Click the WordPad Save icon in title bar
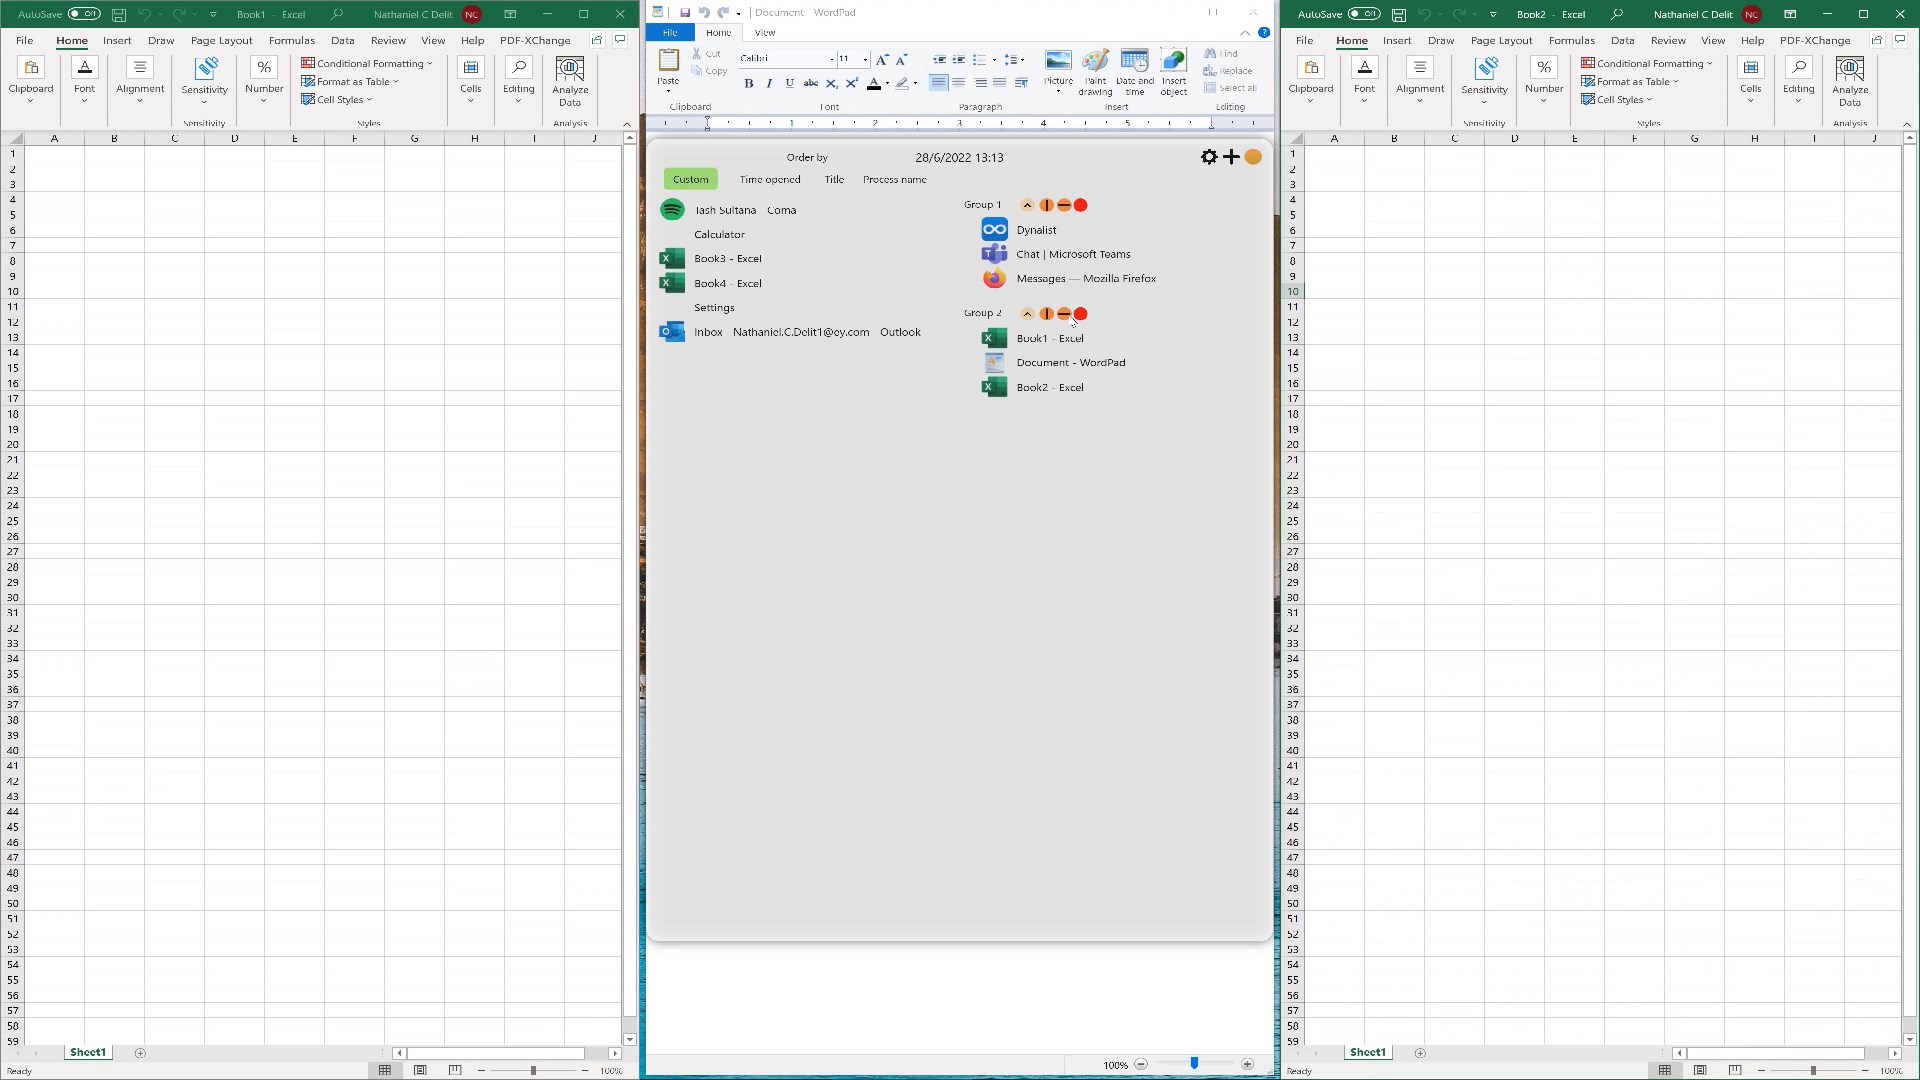Viewport: 1920px width, 1080px height. pos(685,13)
